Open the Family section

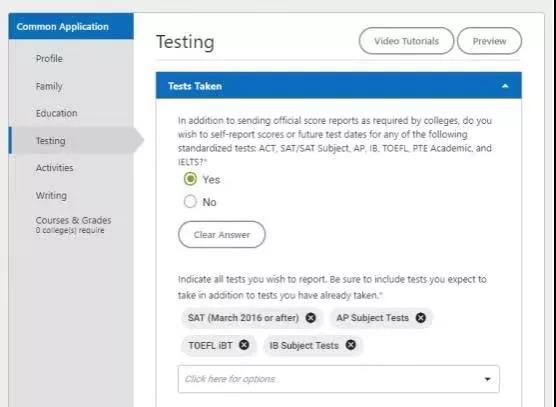point(49,86)
